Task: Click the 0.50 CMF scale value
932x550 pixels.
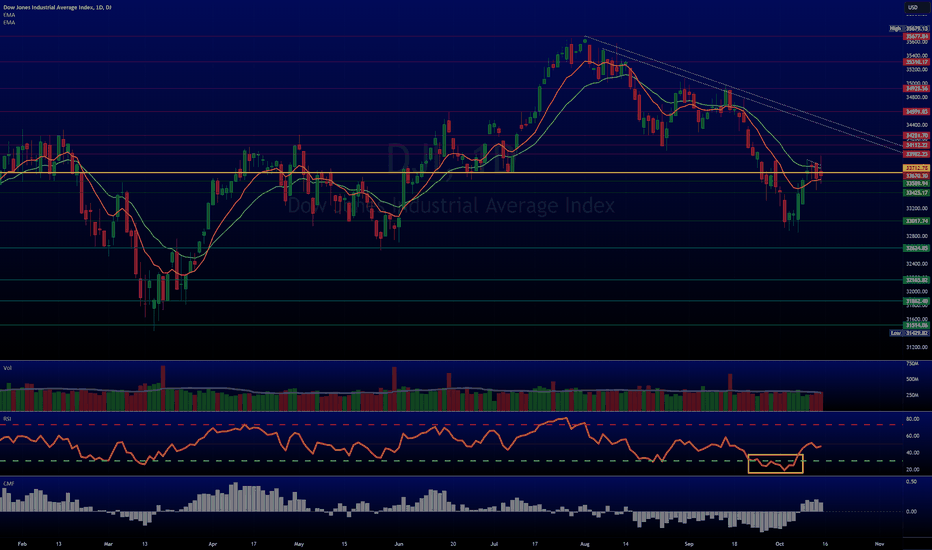Action: [x=911, y=482]
